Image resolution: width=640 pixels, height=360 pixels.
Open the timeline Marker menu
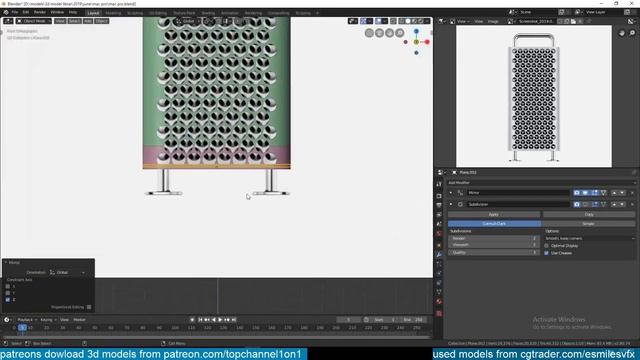[79, 320]
